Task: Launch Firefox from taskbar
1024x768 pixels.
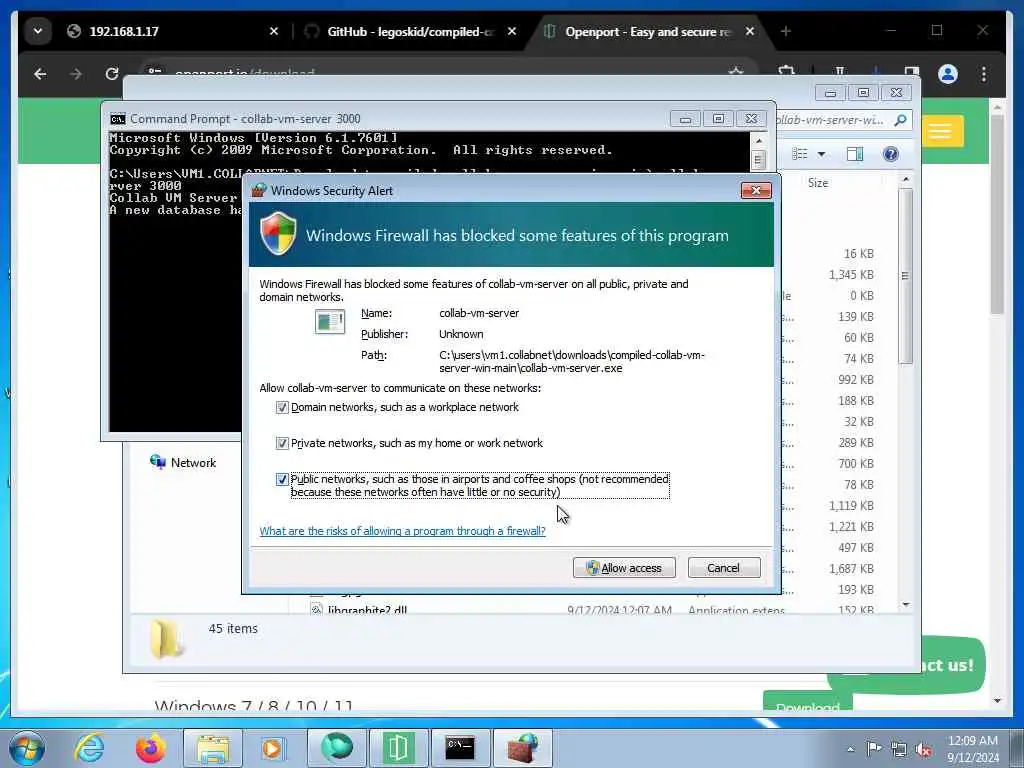Action: [151, 748]
